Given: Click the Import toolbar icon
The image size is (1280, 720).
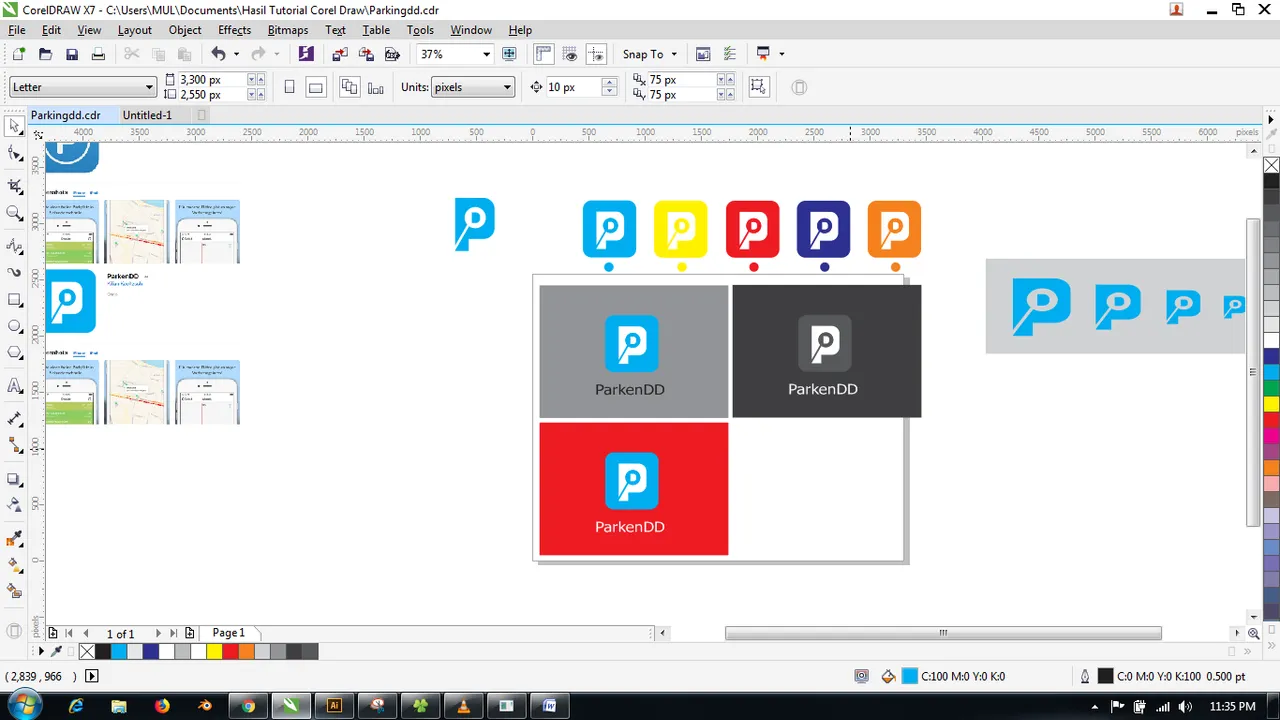Looking at the screenshot, I should (x=339, y=54).
